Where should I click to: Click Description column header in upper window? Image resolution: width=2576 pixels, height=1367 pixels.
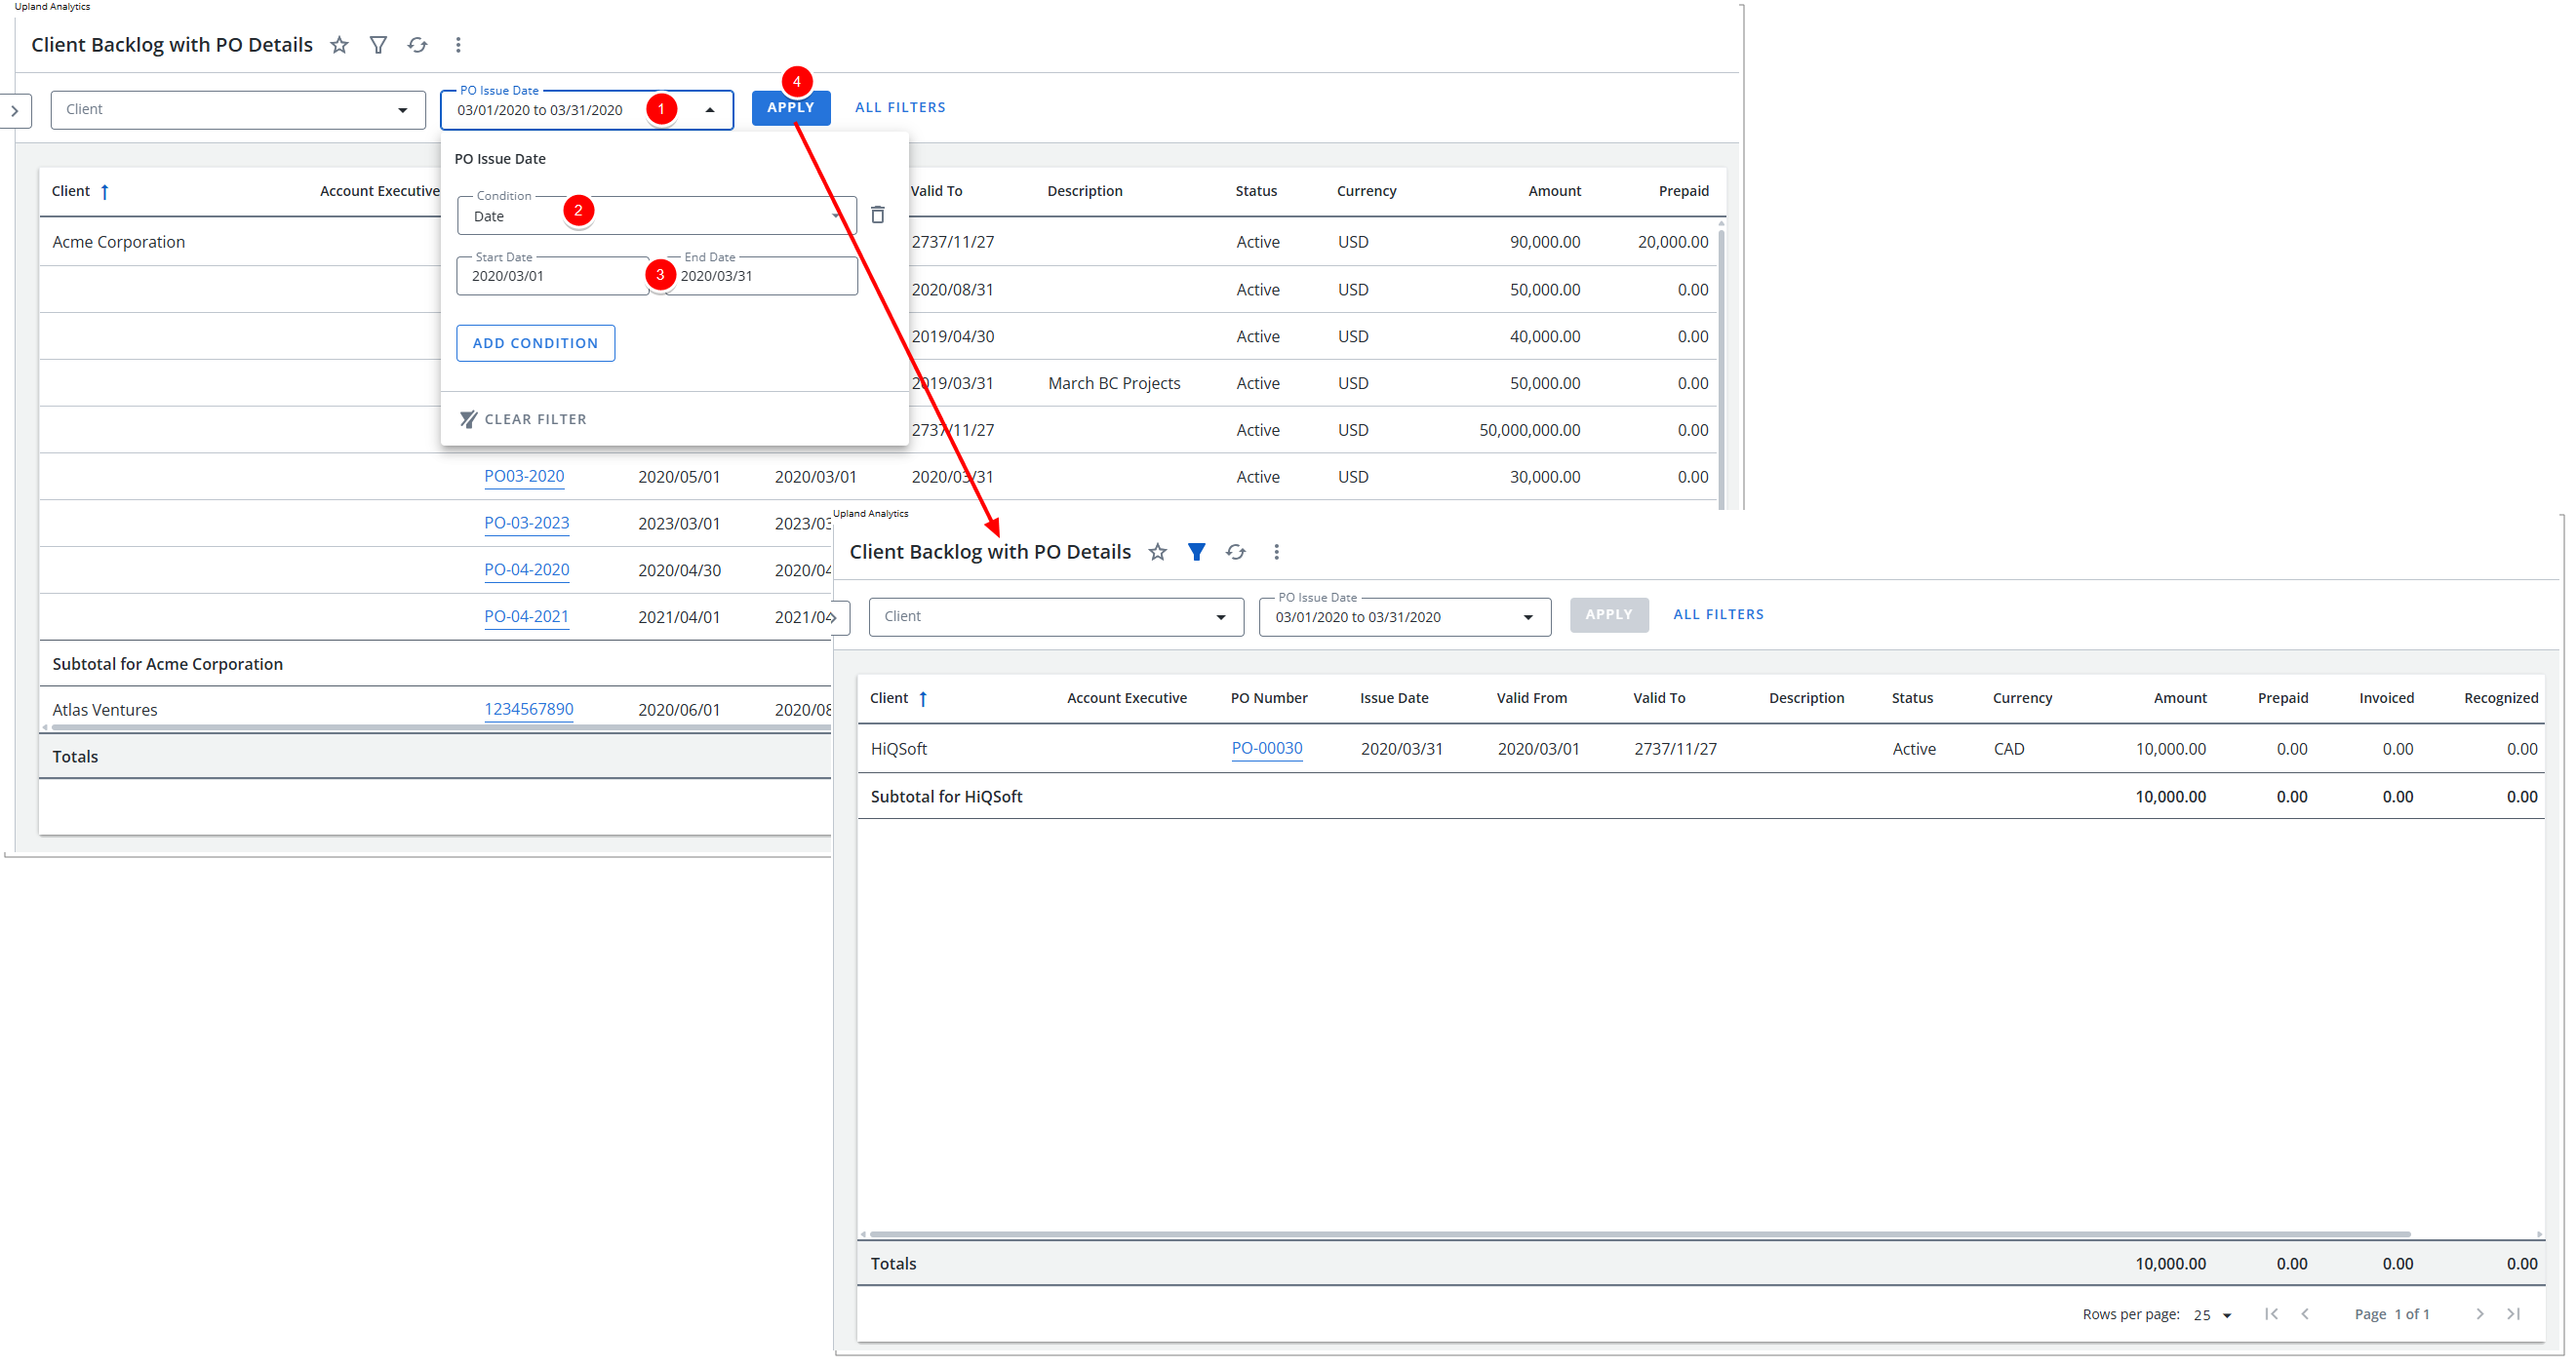pos(1084,191)
